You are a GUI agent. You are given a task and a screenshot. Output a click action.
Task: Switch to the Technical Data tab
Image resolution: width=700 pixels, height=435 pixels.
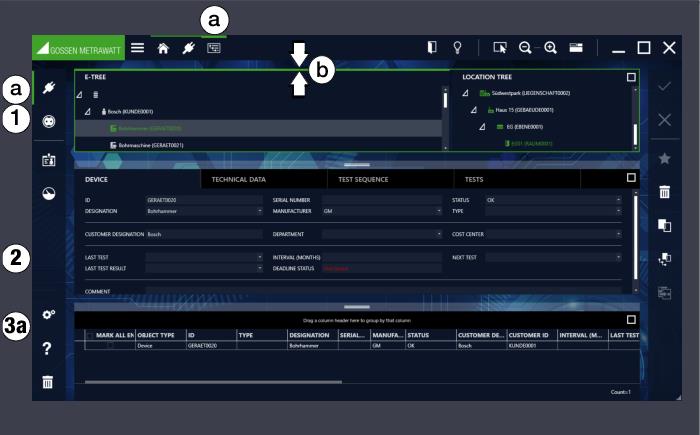[264, 179]
